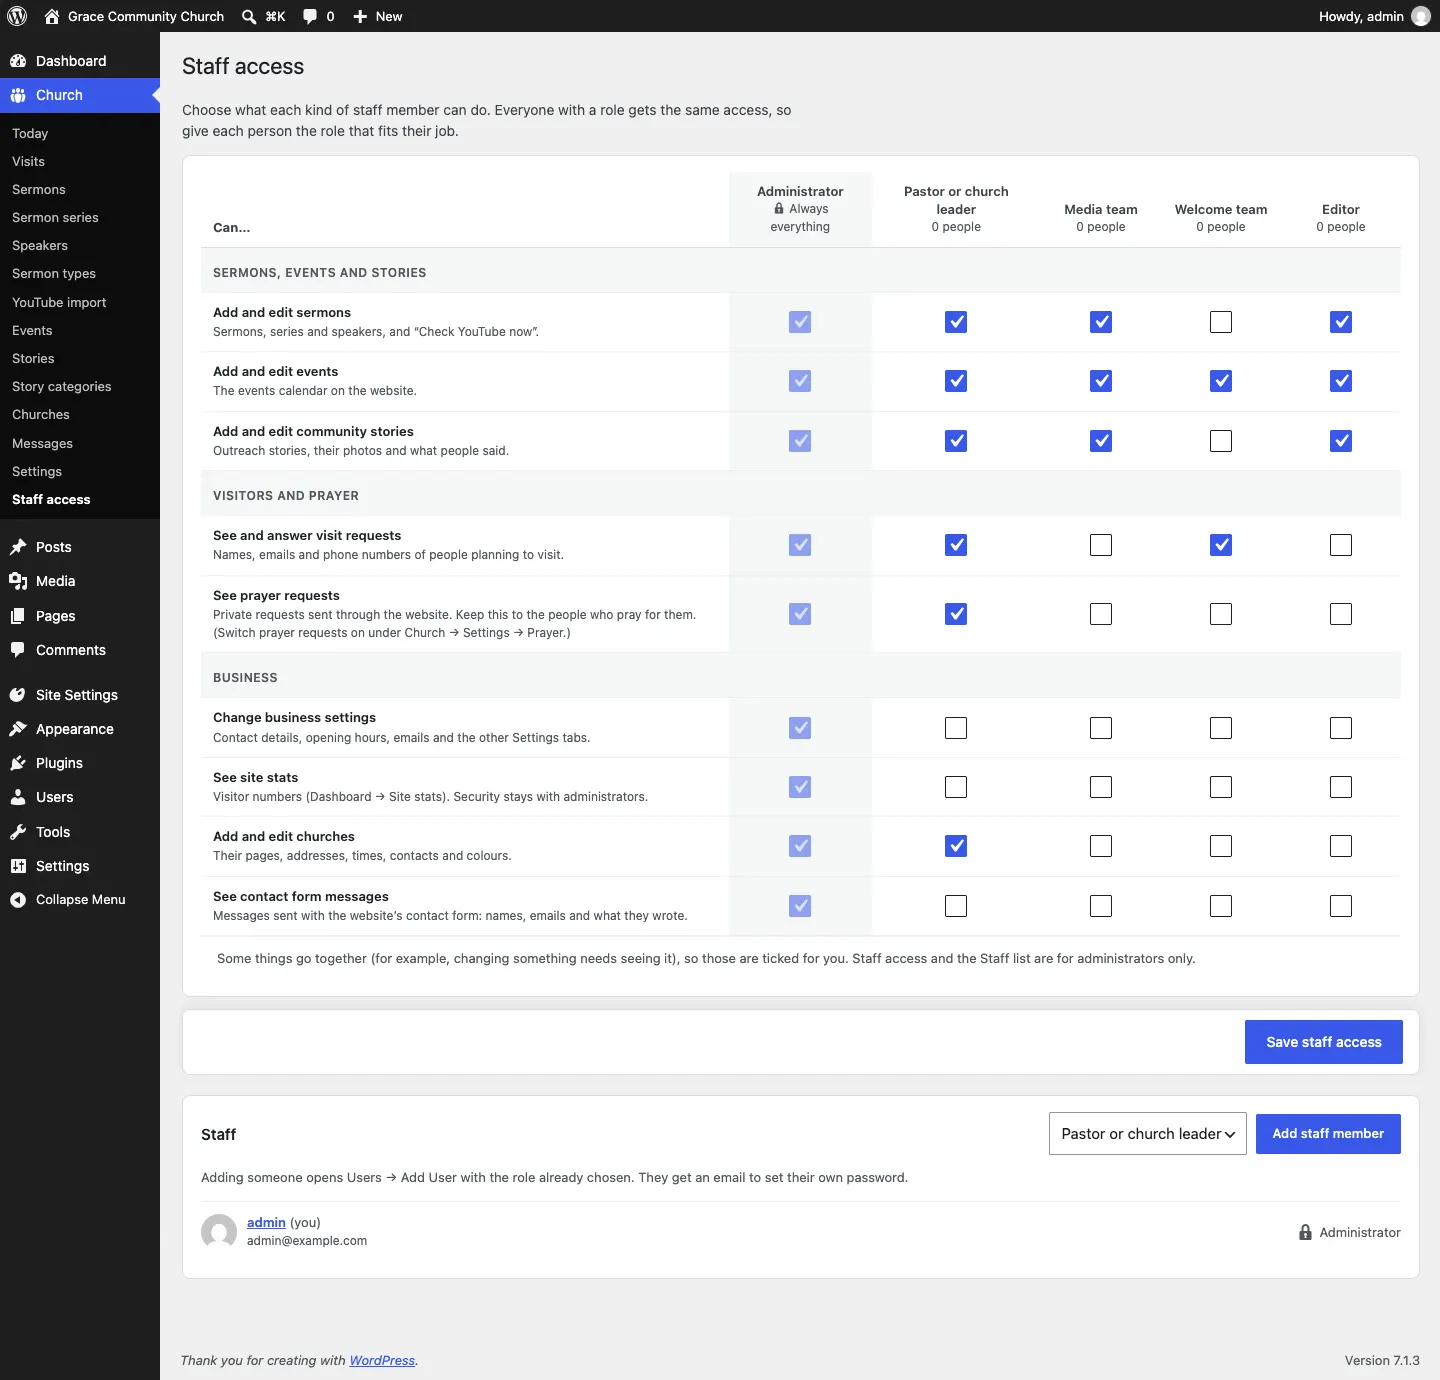The image size is (1440, 1380).
Task: Click the Add staff member button
Action: point(1328,1134)
